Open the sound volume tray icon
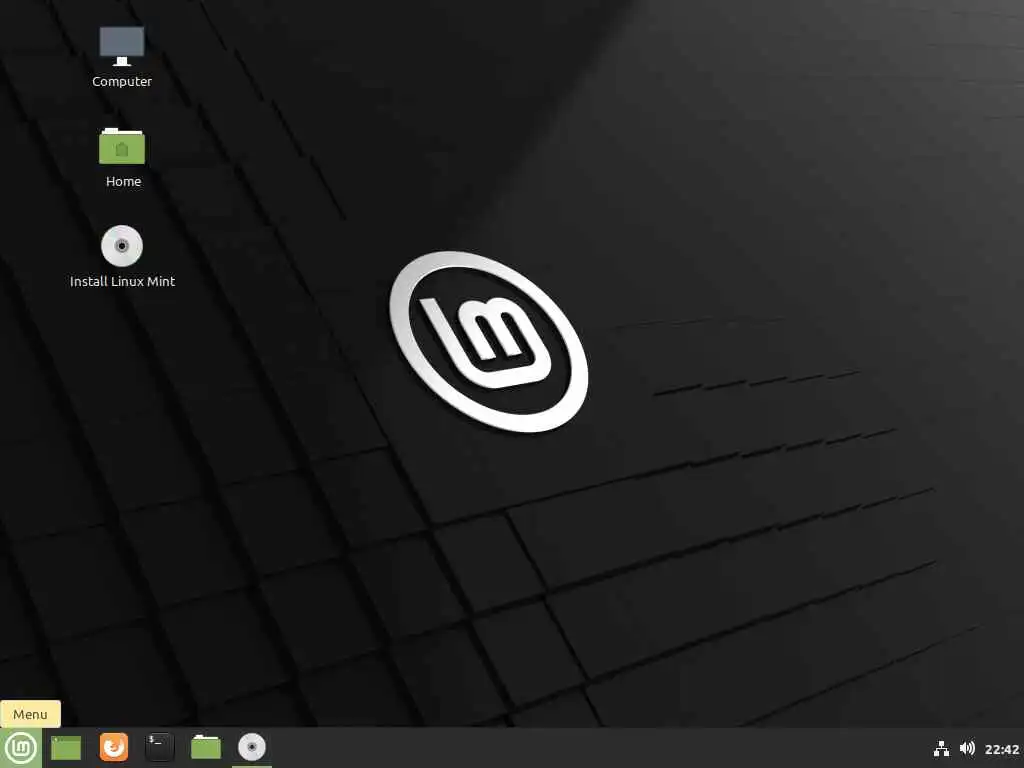The width and height of the screenshot is (1024, 768). pos(967,748)
